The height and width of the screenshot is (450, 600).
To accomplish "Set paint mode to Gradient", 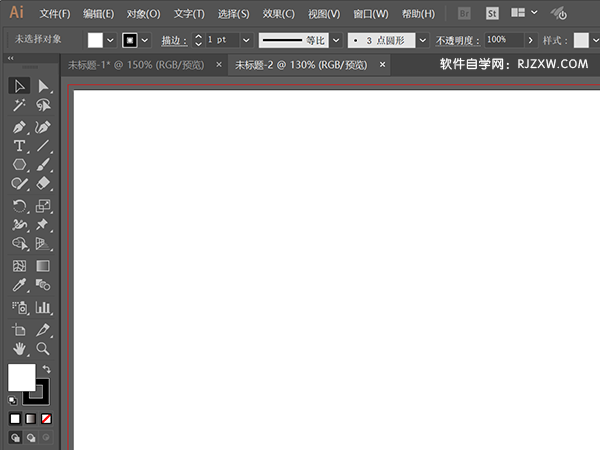I will click(x=31, y=419).
